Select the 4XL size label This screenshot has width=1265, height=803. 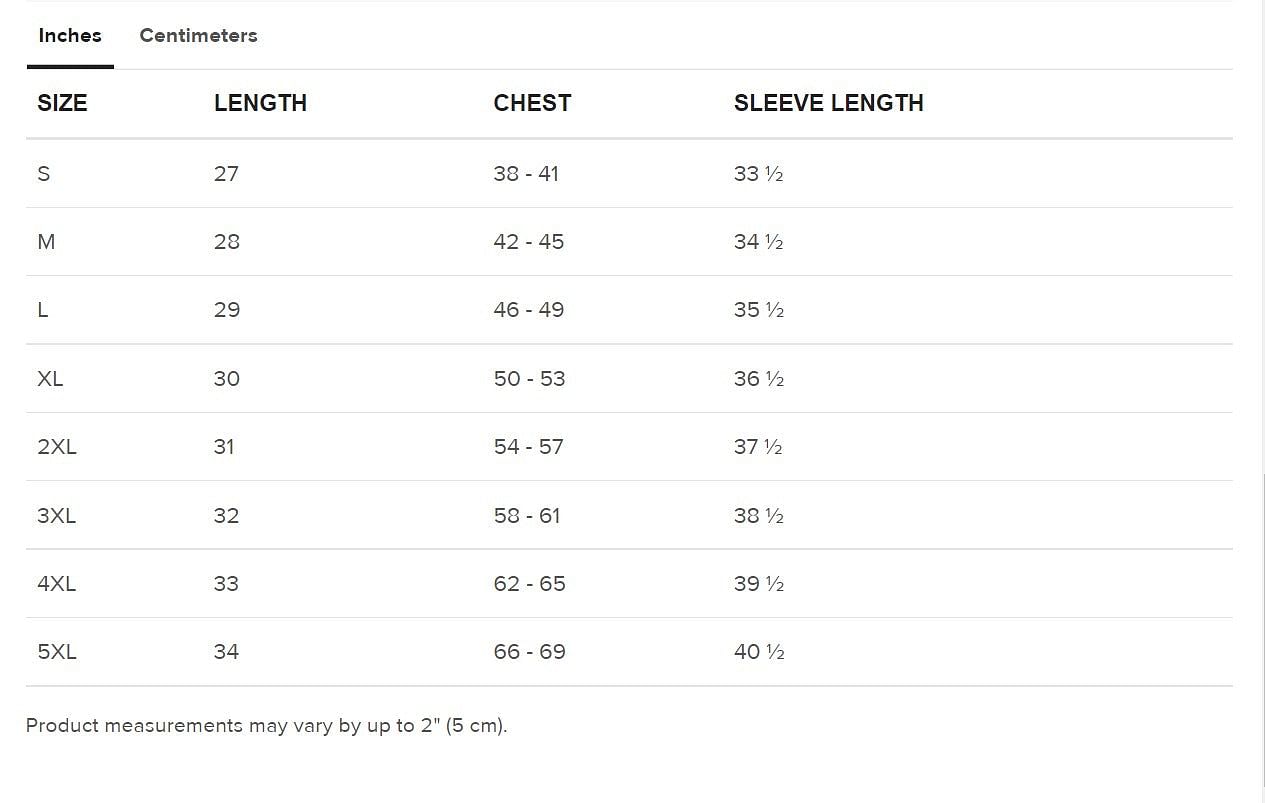(57, 583)
